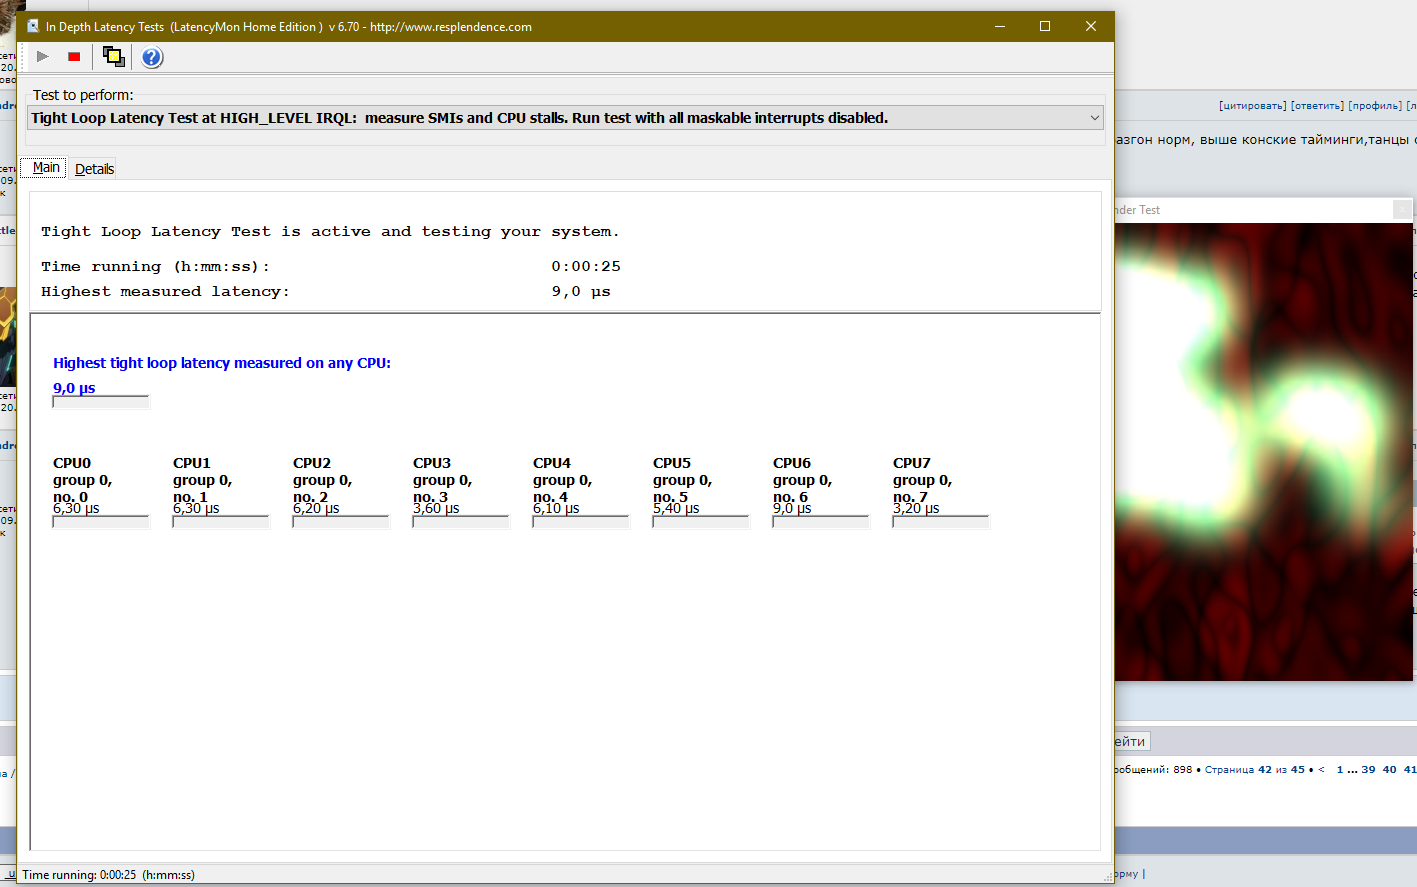
Task: Click the CPU1 group 0 label
Action: [x=202, y=480]
